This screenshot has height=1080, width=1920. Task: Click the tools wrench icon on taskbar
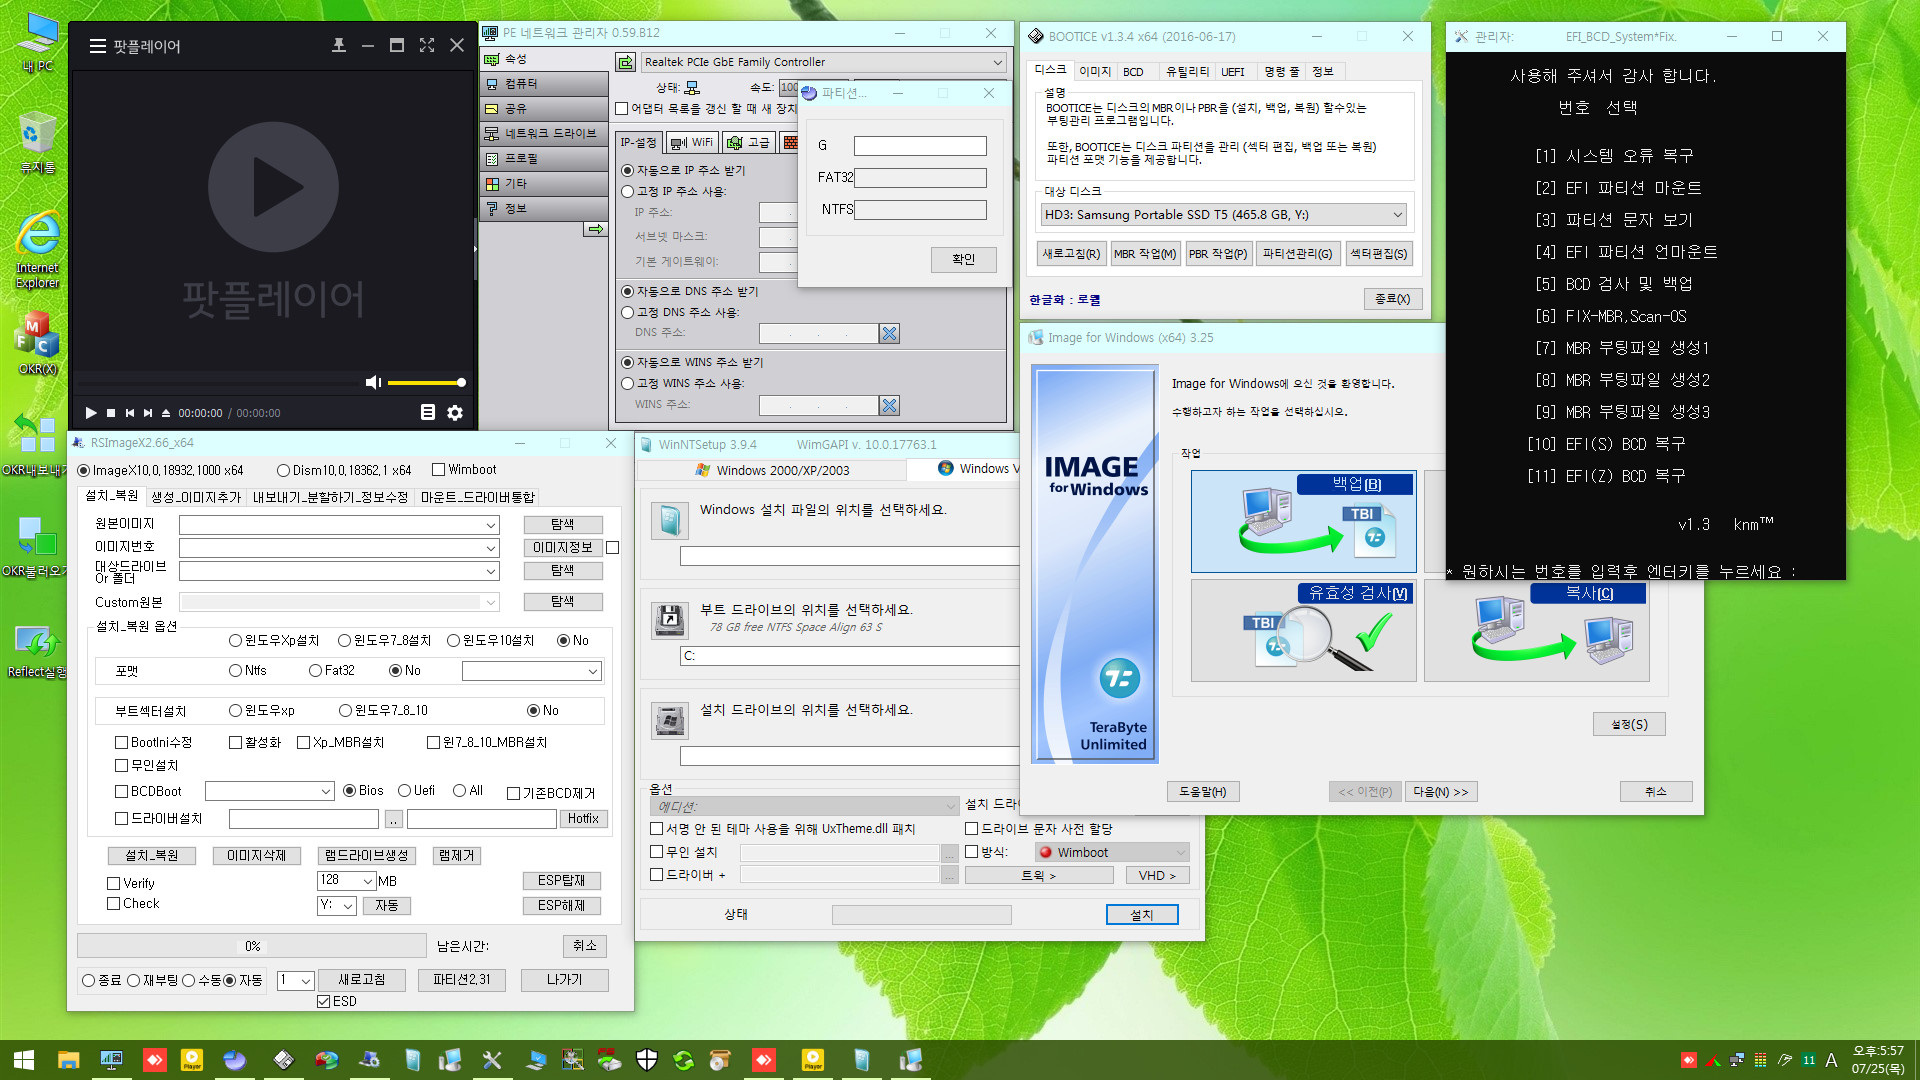pos(492,1060)
